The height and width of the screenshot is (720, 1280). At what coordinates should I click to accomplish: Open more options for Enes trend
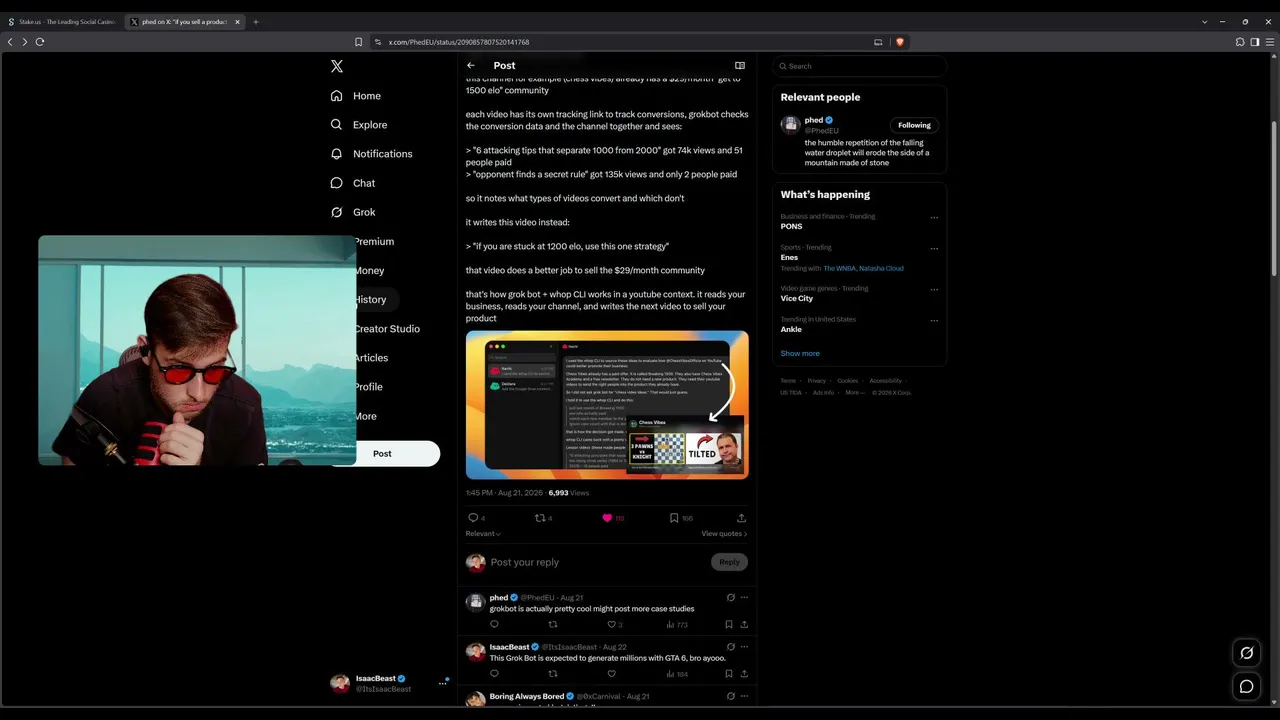[934, 248]
